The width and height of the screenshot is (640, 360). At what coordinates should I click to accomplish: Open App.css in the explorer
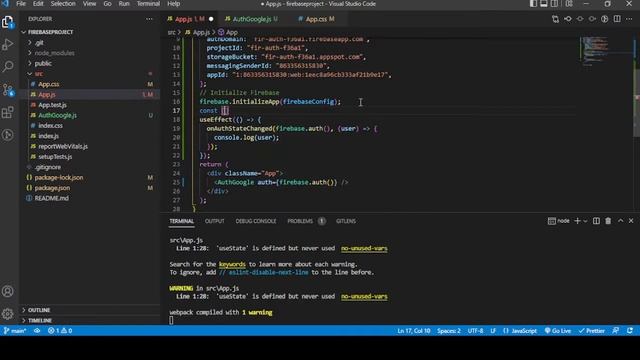(x=49, y=84)
